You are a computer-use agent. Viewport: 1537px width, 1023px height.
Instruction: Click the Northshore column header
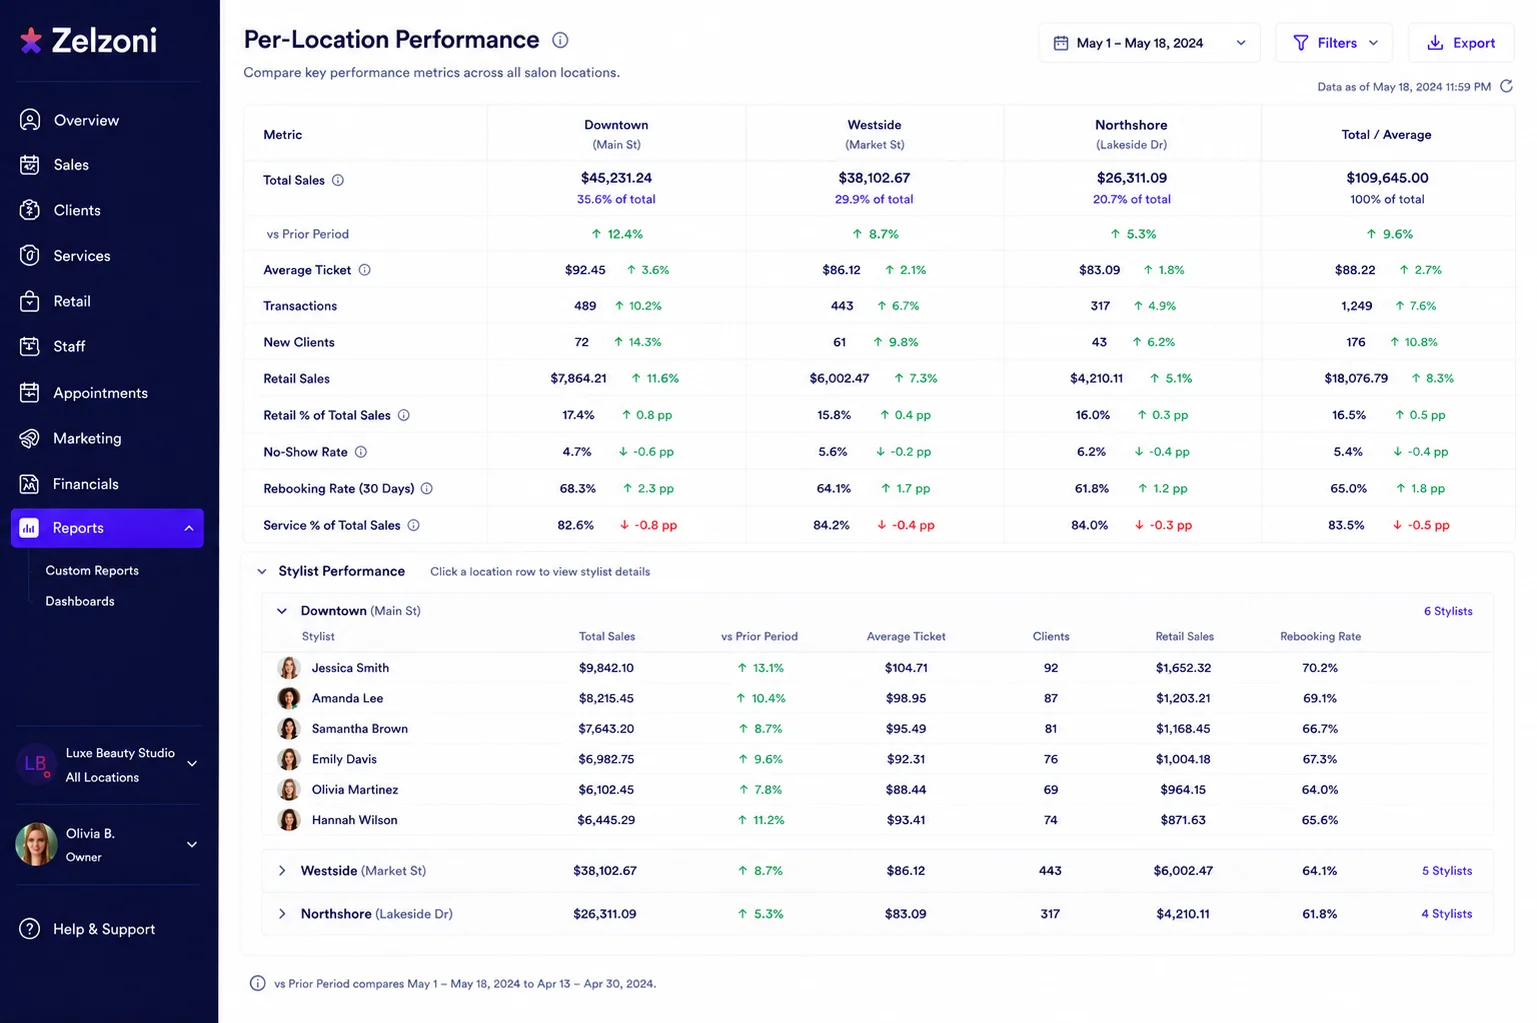pos(1131,134)
